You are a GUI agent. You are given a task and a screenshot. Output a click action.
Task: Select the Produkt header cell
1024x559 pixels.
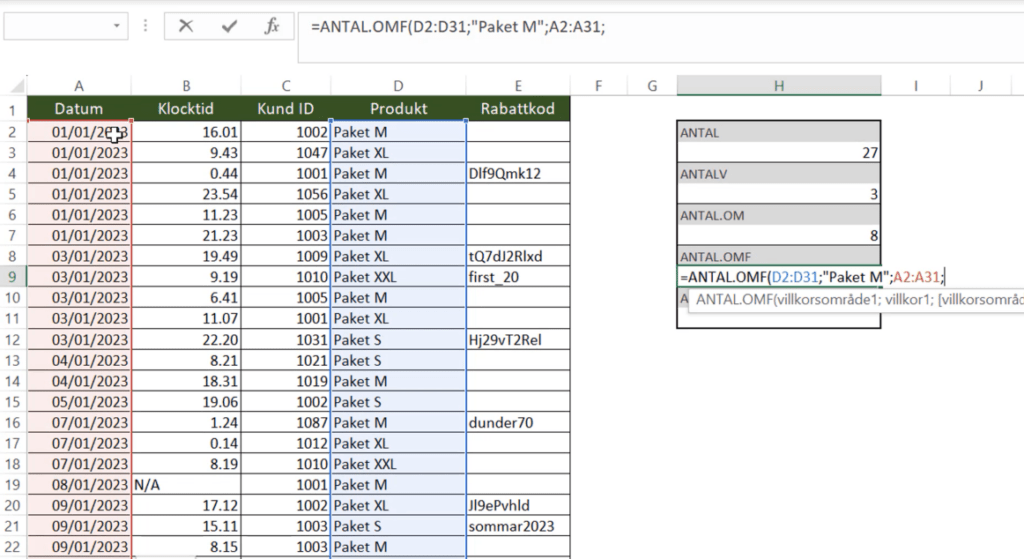click(x=398, y=109)
